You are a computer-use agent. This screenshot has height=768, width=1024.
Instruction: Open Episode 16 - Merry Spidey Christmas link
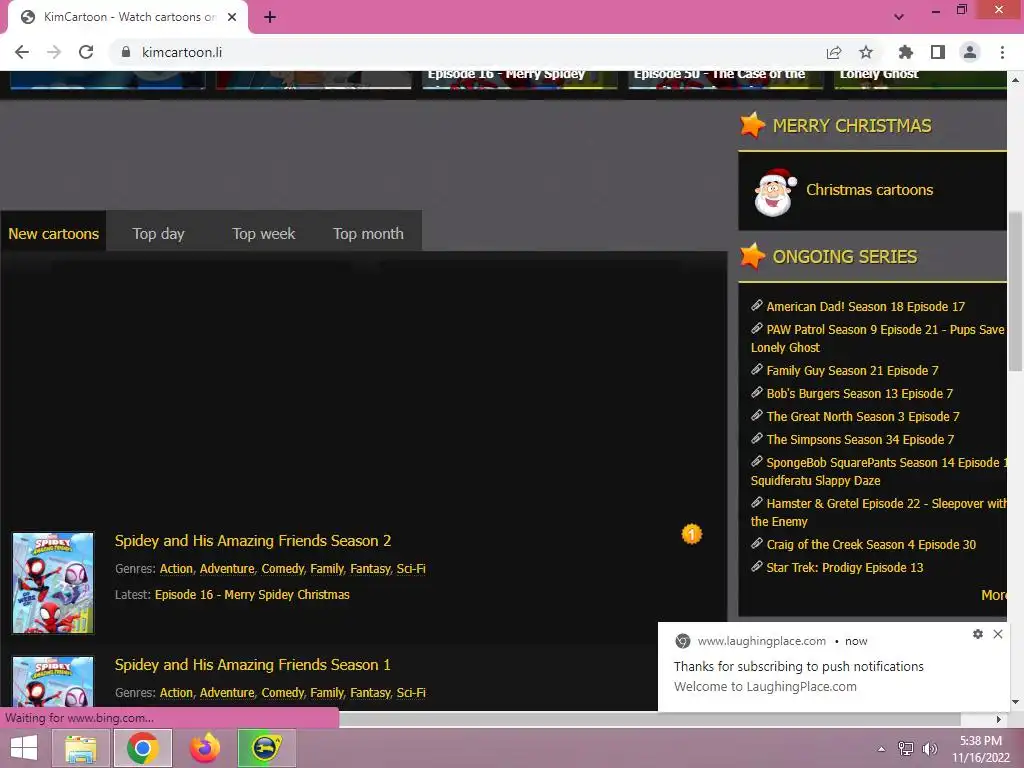pyautogui.click(x=252, y=594)
